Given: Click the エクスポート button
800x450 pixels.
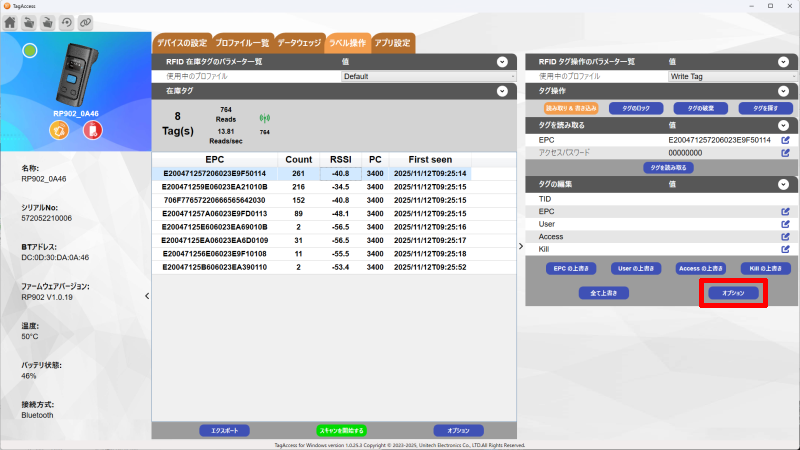Looking at the screenshot, I should pos(225,430).
